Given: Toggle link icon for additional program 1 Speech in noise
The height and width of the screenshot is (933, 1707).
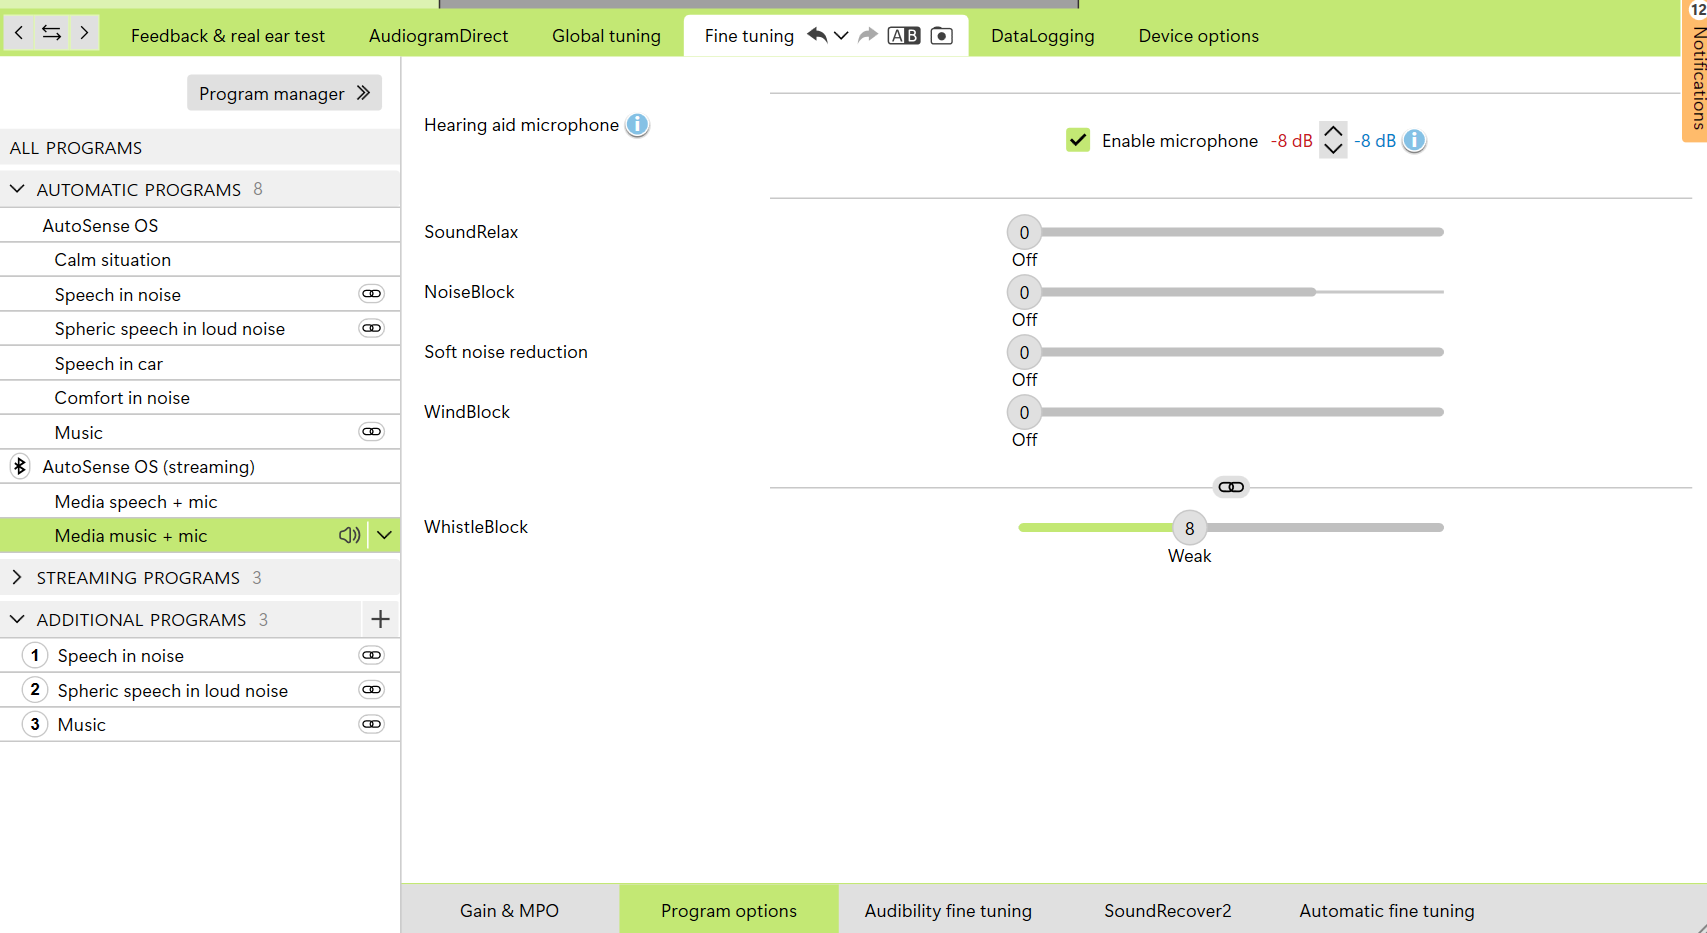Looking at the screenshot, I should tap(372, 655).
